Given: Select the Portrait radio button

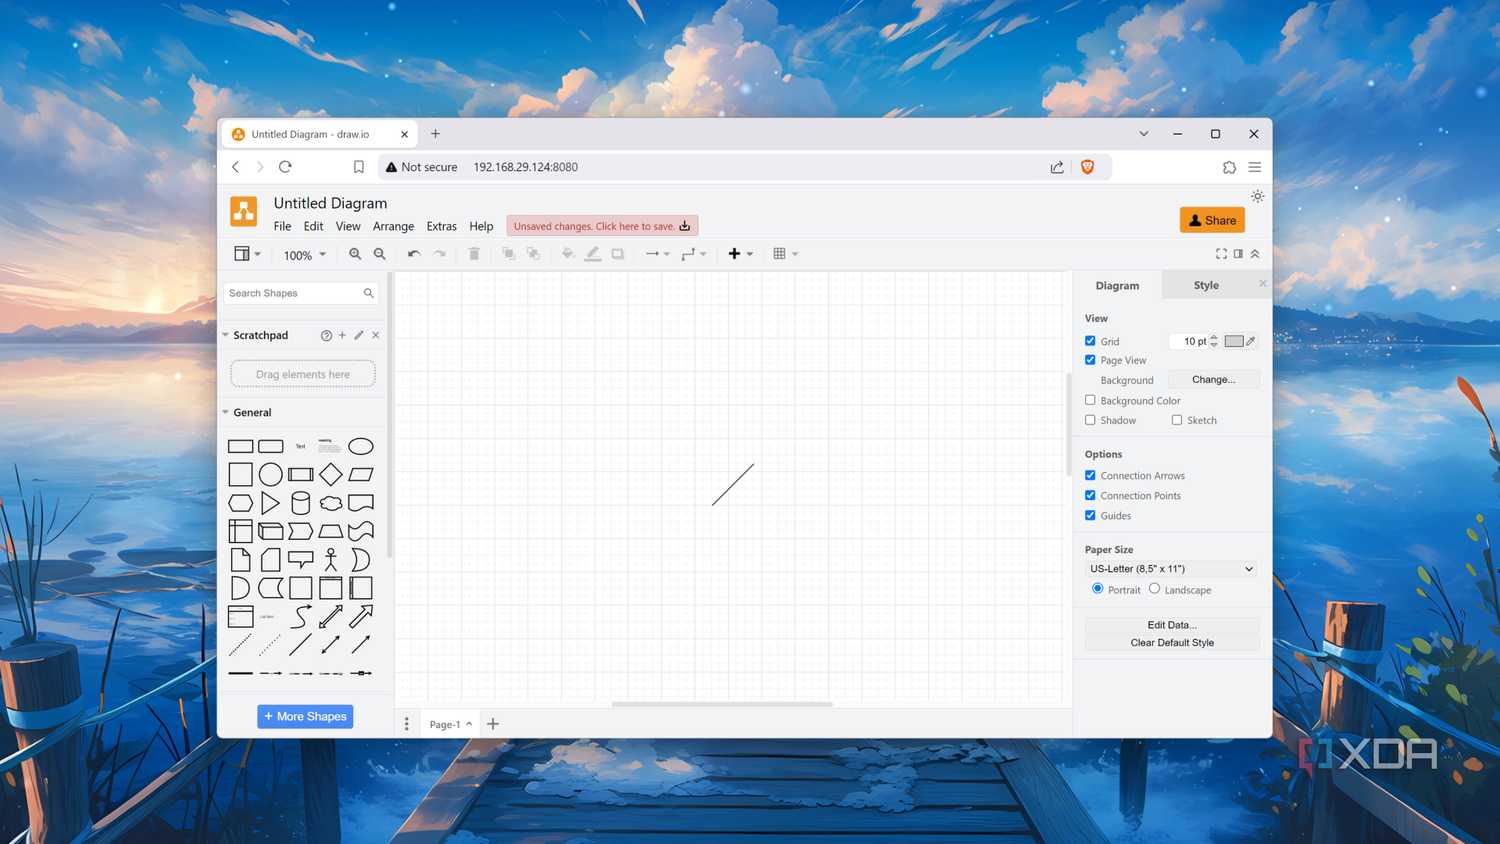Looking at the screenshot, I should tap(1097, 589).
